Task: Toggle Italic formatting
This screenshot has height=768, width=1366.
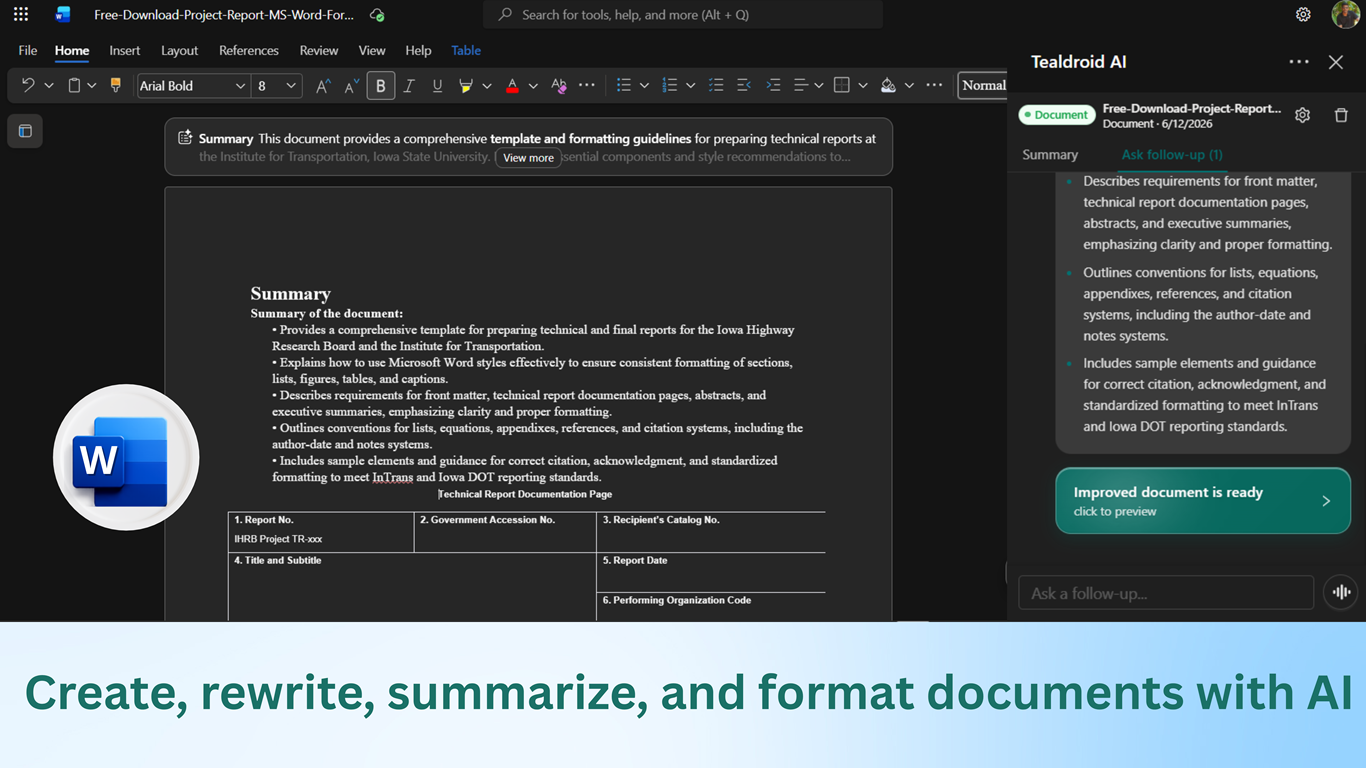Action: pos(409,86)
